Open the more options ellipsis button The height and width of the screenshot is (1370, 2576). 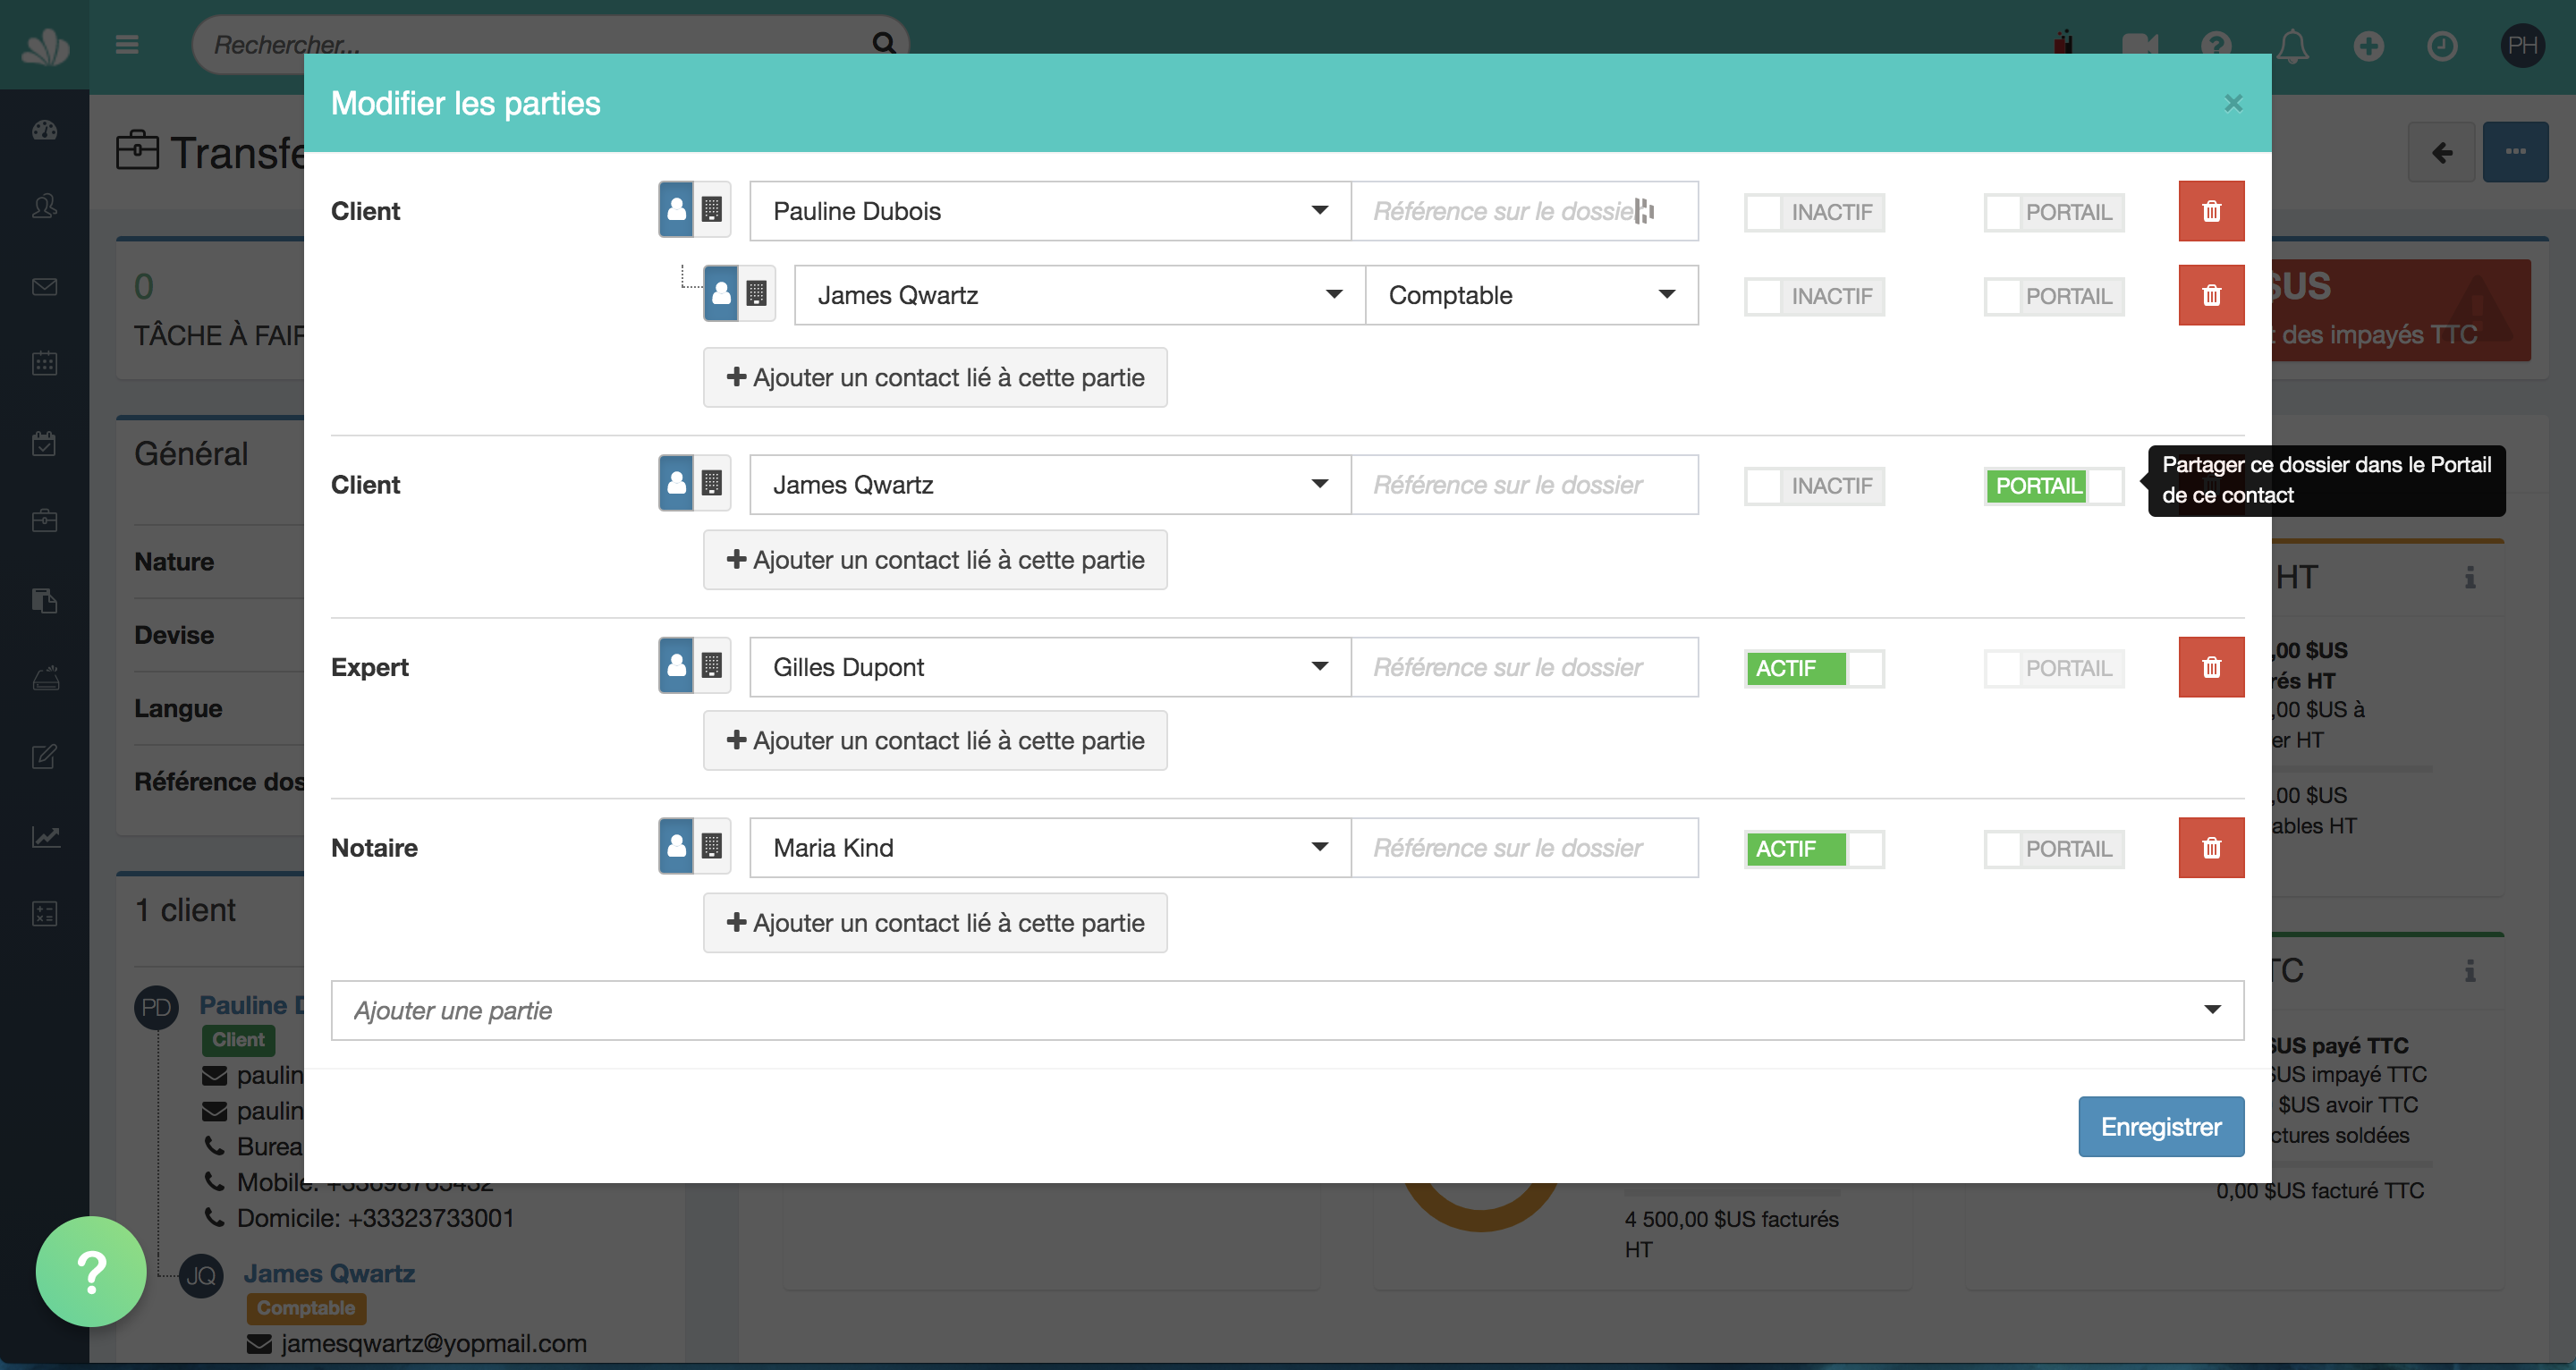(2515, 152)
